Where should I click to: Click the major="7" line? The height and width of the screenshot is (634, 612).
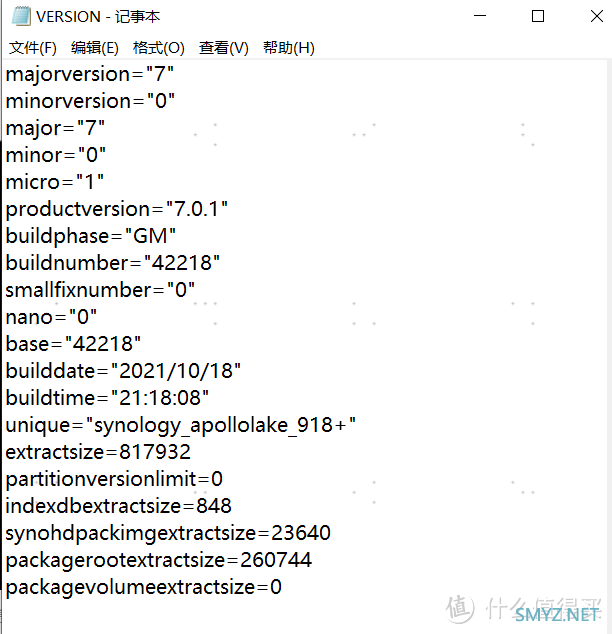pyautogui.click(x=55, y=128)
